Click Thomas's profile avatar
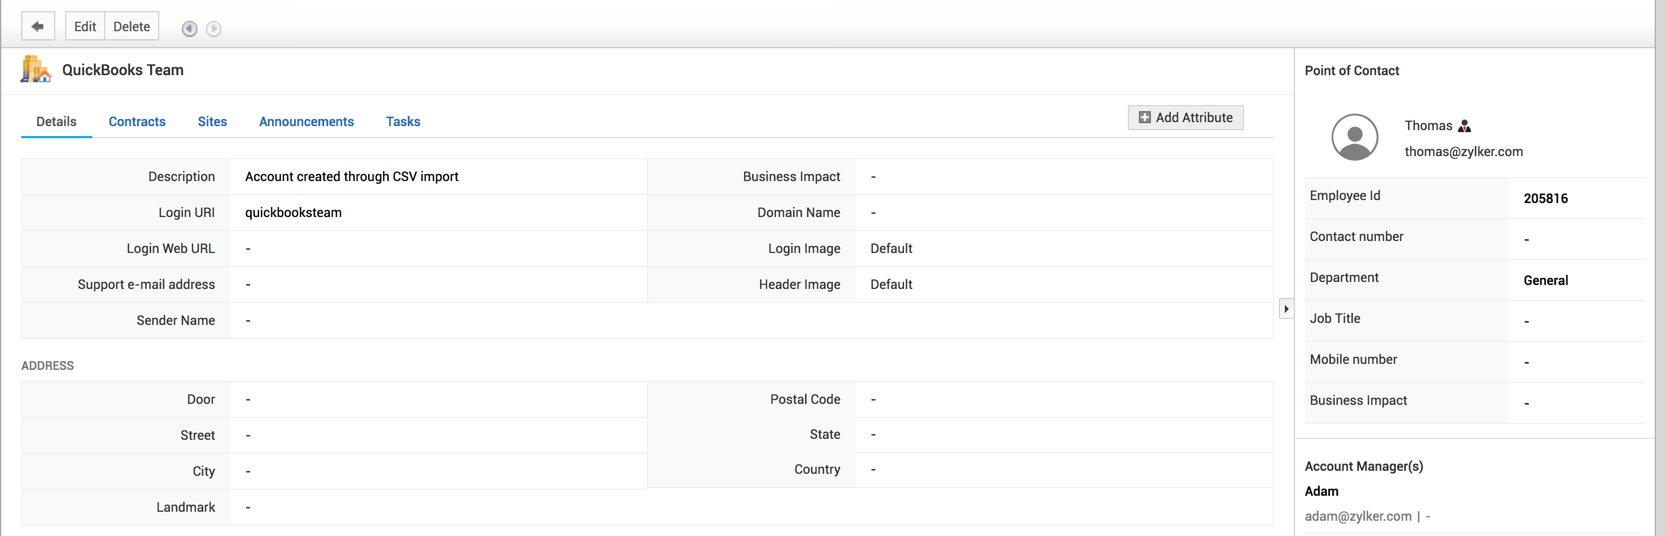This screenshot has height=536, width=1665. pos(1354,137)
